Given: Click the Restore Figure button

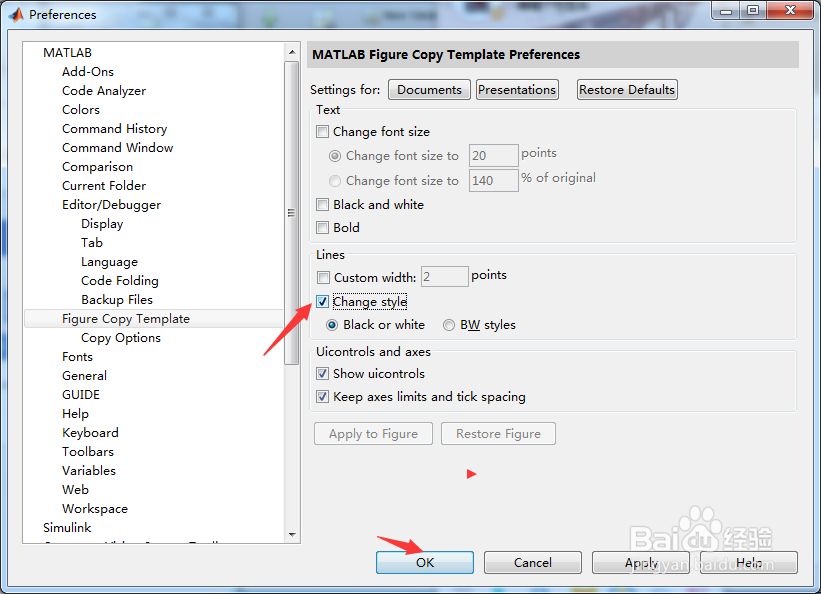Looking at the screenshot, I should pyautogui.click(x=498, y=434).
